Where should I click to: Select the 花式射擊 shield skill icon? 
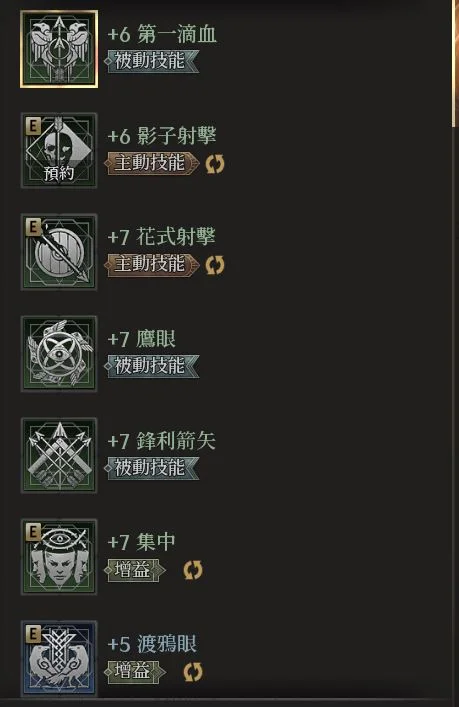[59, 252]
